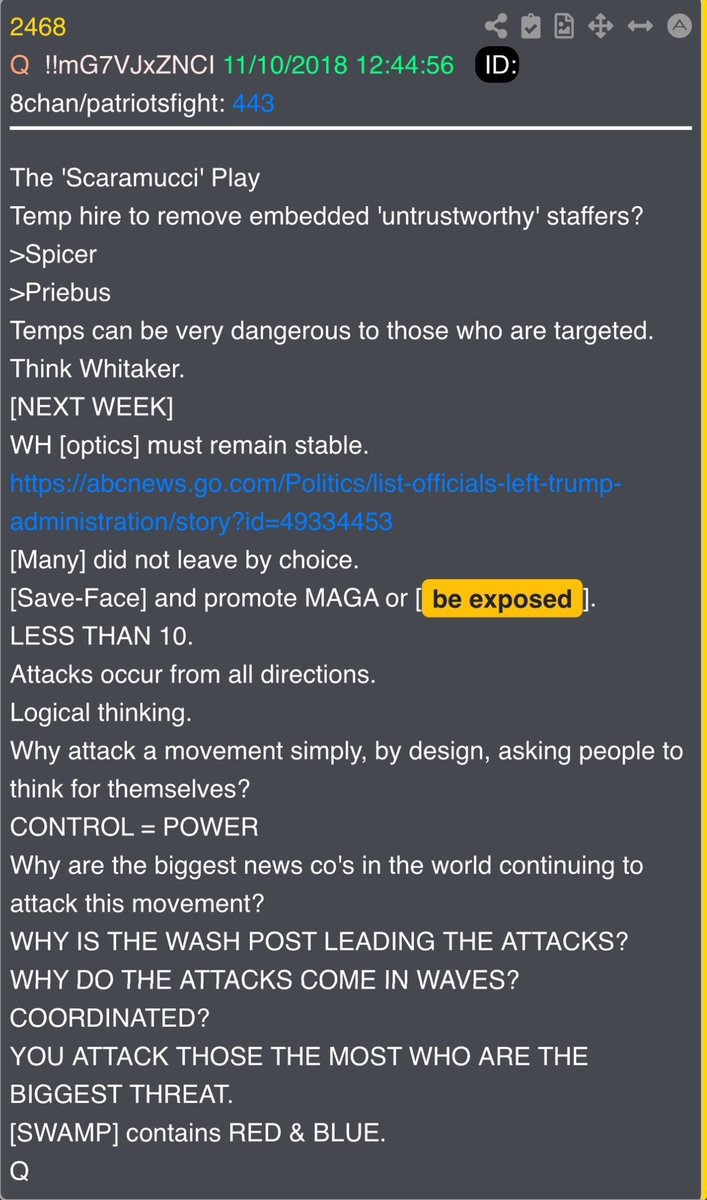Screen dimensions: 707x1200
Task: Click the Q author name
Action: point(20,65)
